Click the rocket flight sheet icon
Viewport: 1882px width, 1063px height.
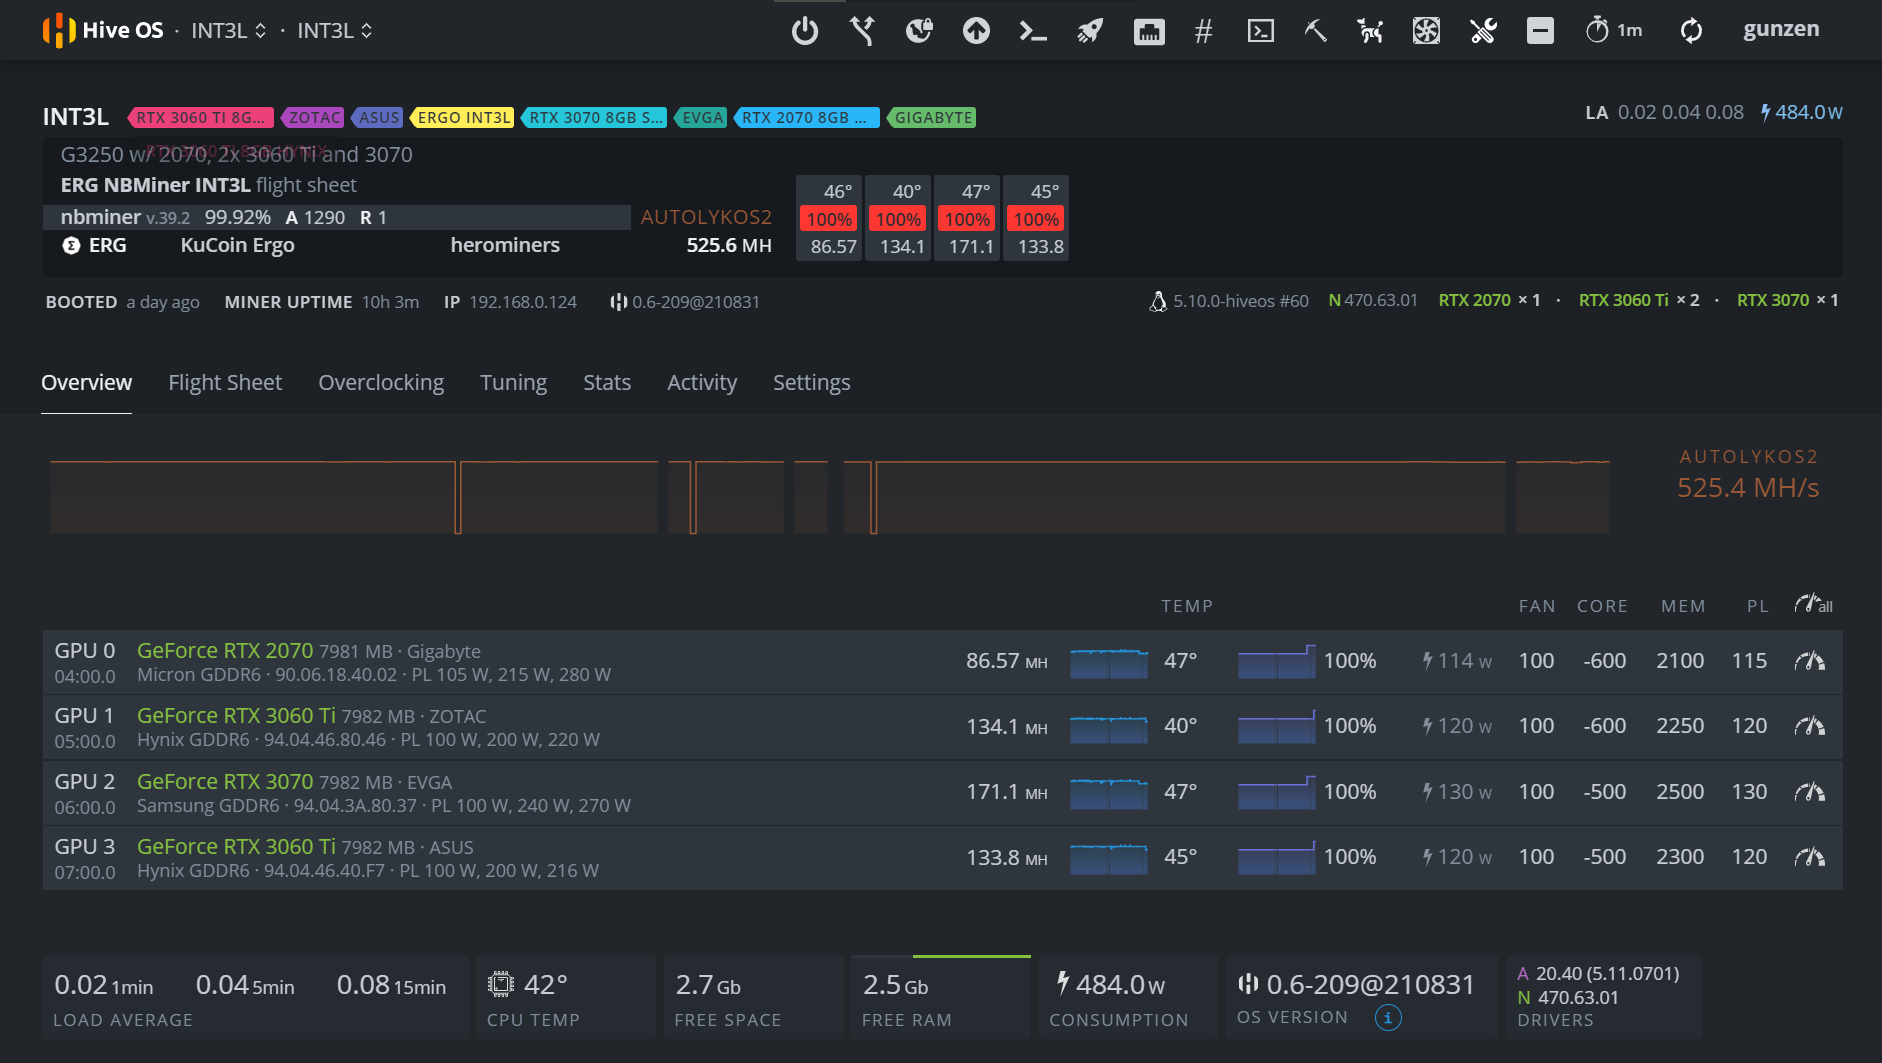(1090, 31)
